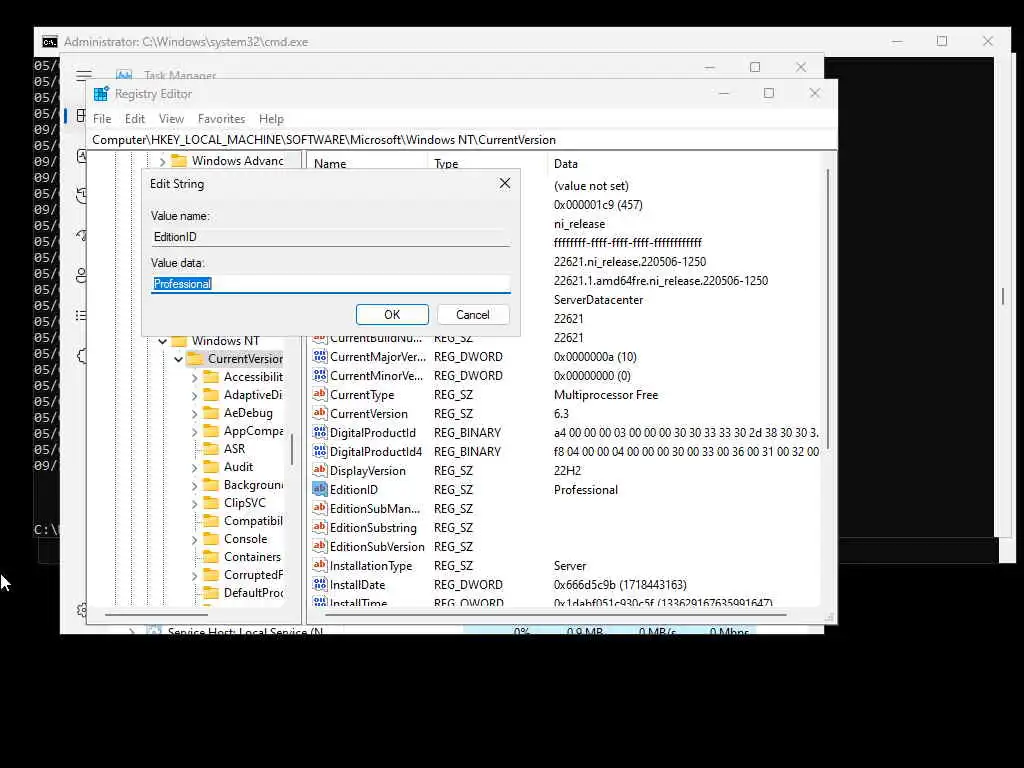Open Task Manager hamburger navigation menu

tap(84, 75)
